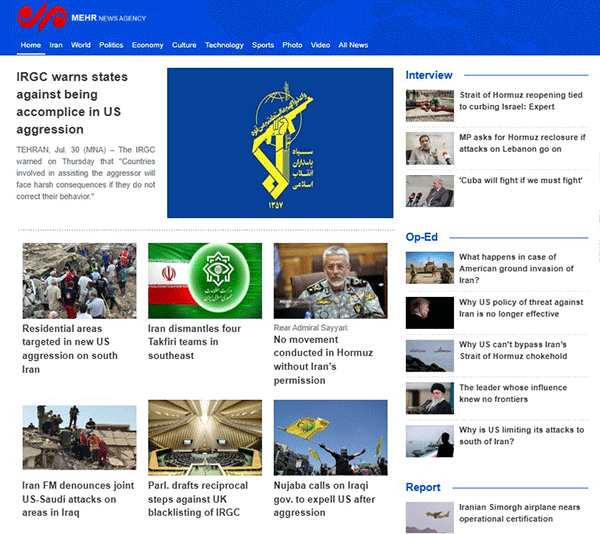Viewport: 600px width, 534px height.
Task: Click the silhouette and ship thumbnail in Op-Ed
Action: [x=430, y=441]
